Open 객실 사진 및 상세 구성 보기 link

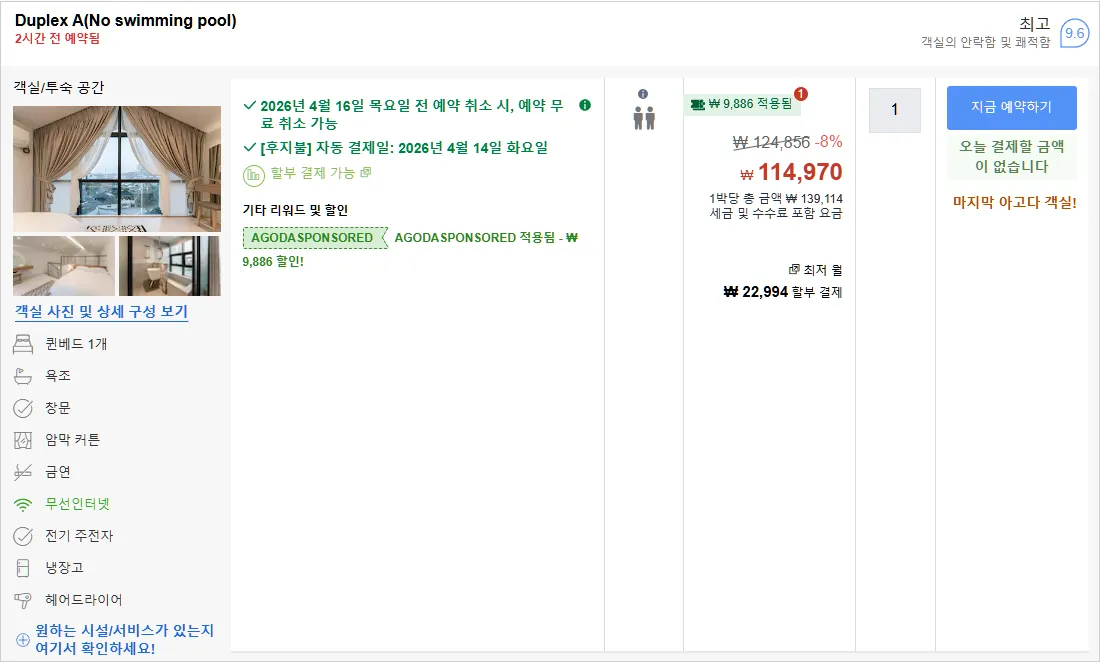[102, 311]
